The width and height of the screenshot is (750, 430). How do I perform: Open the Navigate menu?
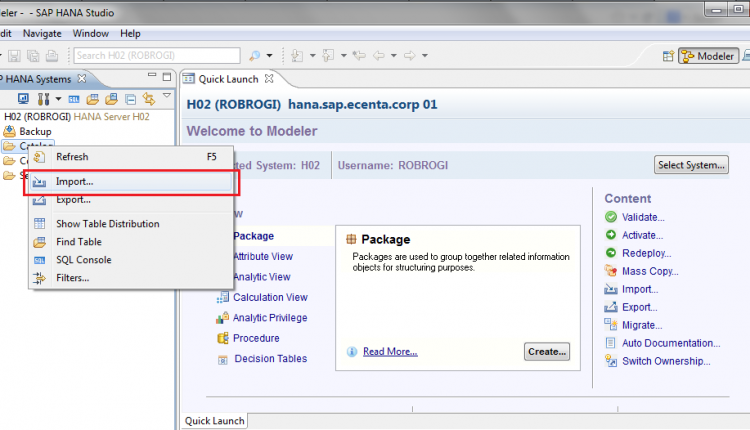click(x=42, y=33)
